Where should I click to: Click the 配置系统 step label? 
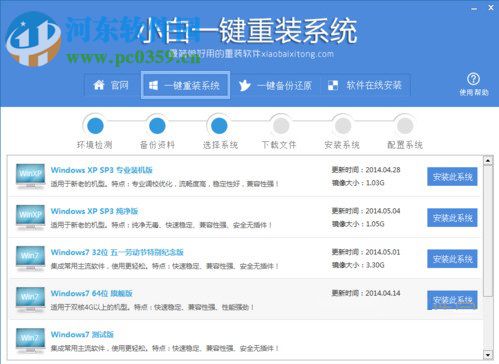point(405,145)
